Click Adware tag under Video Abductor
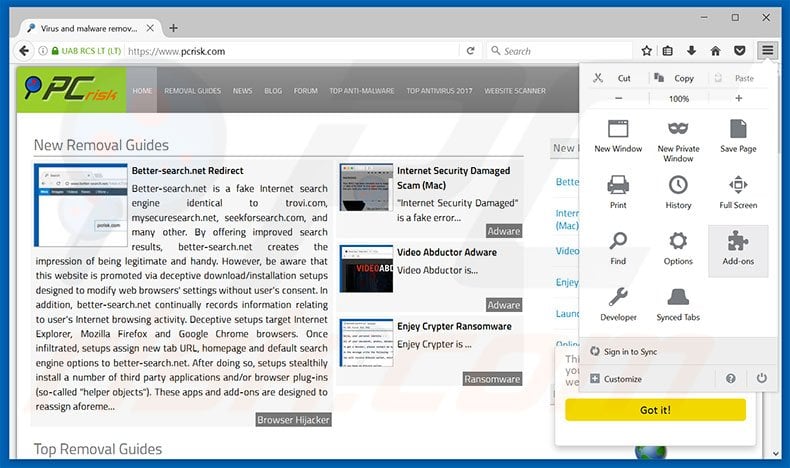The image size is (790, 468). coord(504,305)
